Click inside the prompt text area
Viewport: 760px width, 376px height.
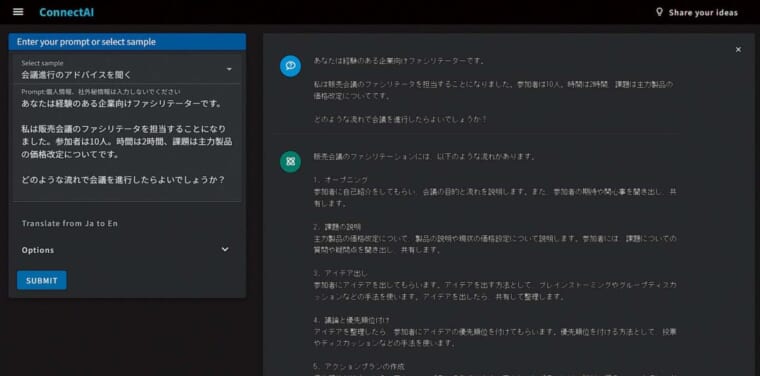coord(127,145)
